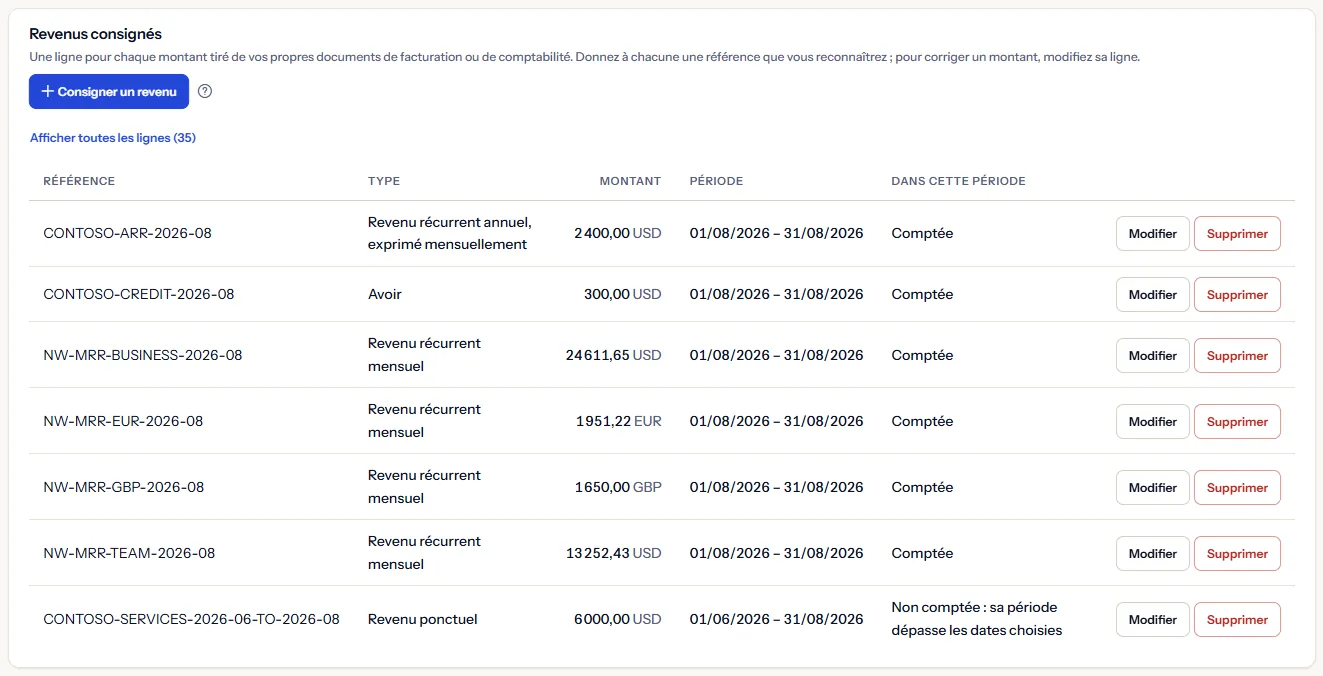
Task: Click the period 01/06/2026 – 31/08/2026
Action: pyautogui.click(x=776, y=619)
